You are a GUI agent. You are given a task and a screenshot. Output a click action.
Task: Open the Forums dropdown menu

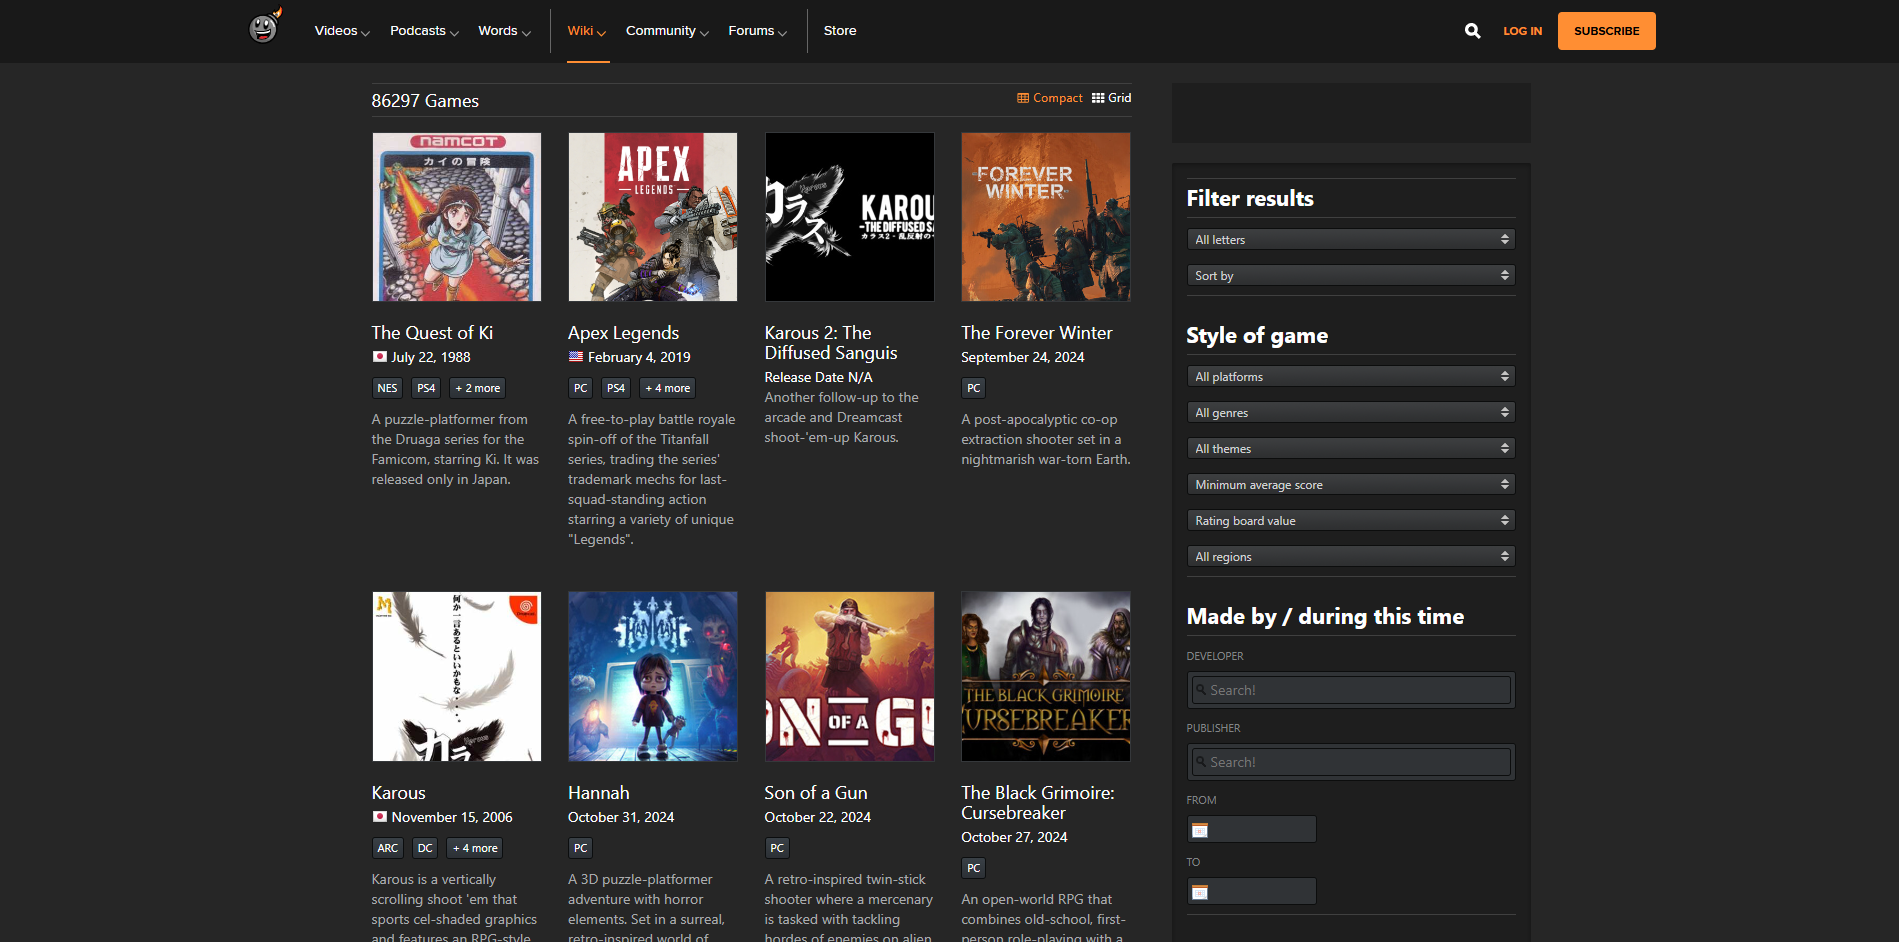pyautogui.click(x=757, y=31)
